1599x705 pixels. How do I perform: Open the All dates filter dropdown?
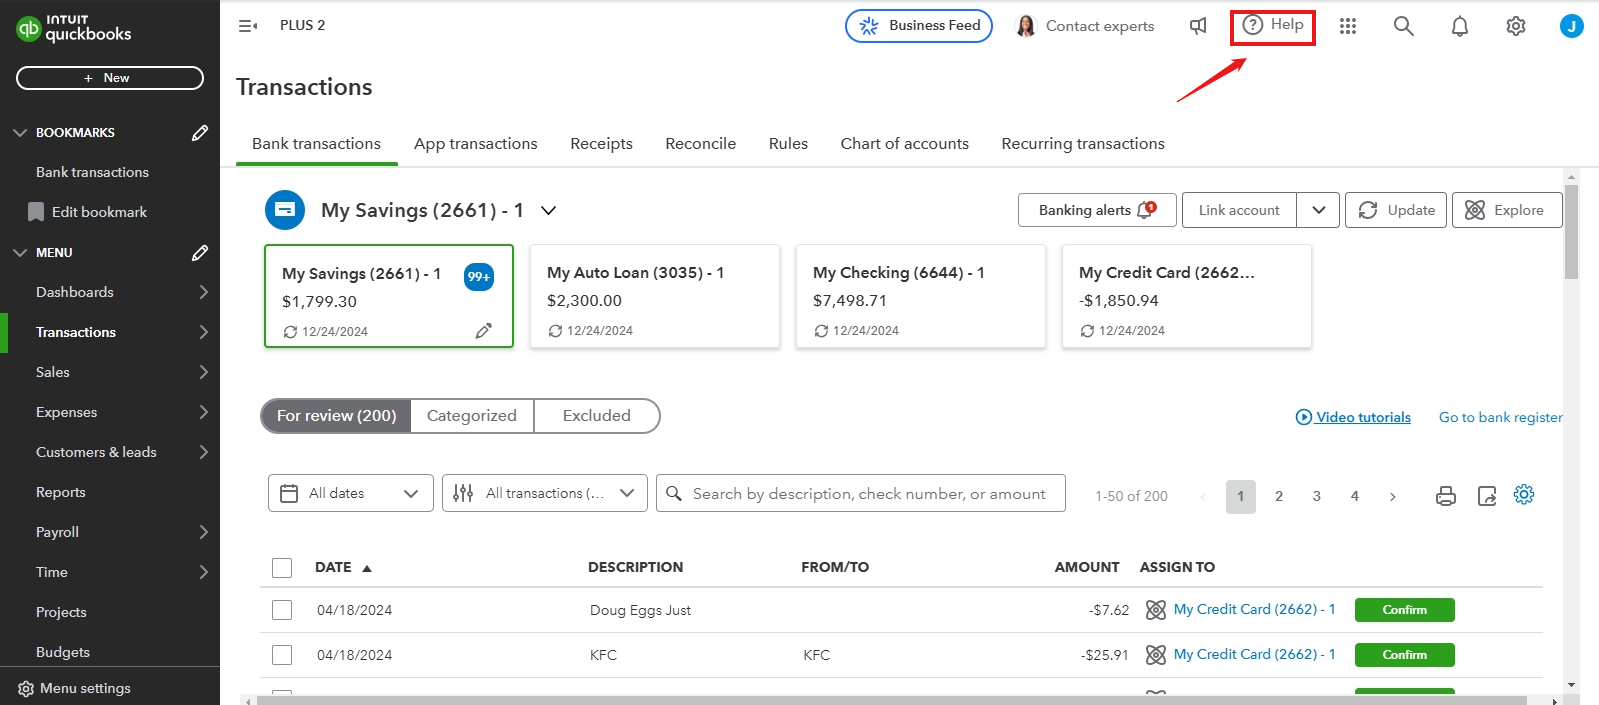pyautogui.click(x=350, y=493)
